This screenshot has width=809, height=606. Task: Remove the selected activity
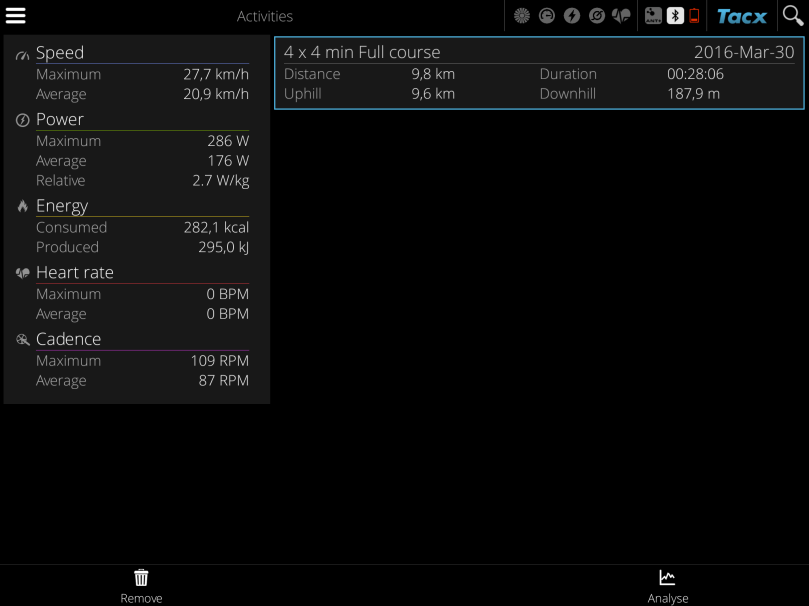[x=141, y=586]
